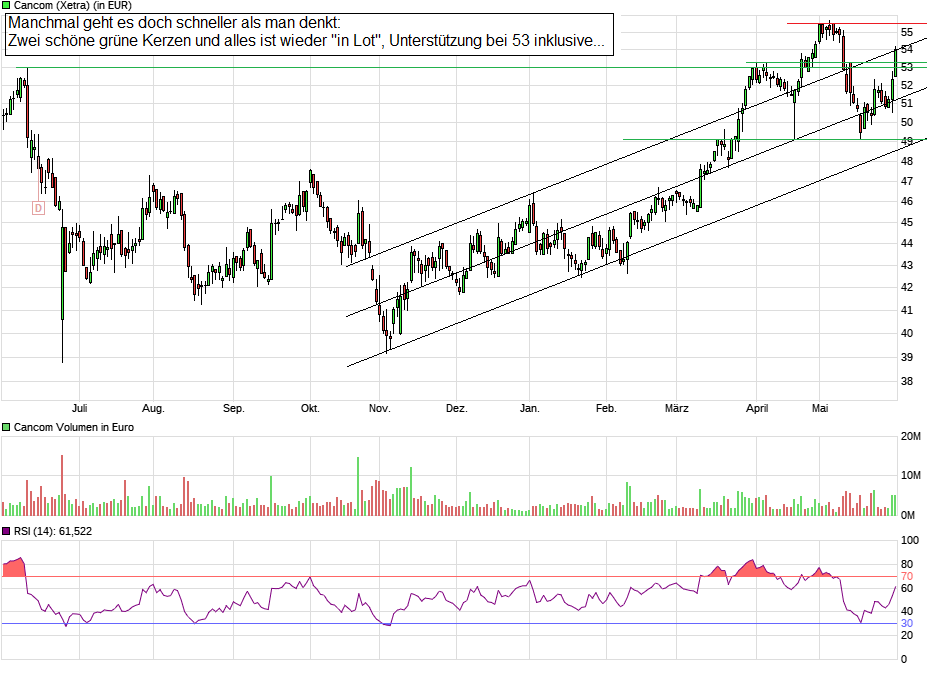
Task: Click the purple RSI (14) legend square
Action: 7,531
